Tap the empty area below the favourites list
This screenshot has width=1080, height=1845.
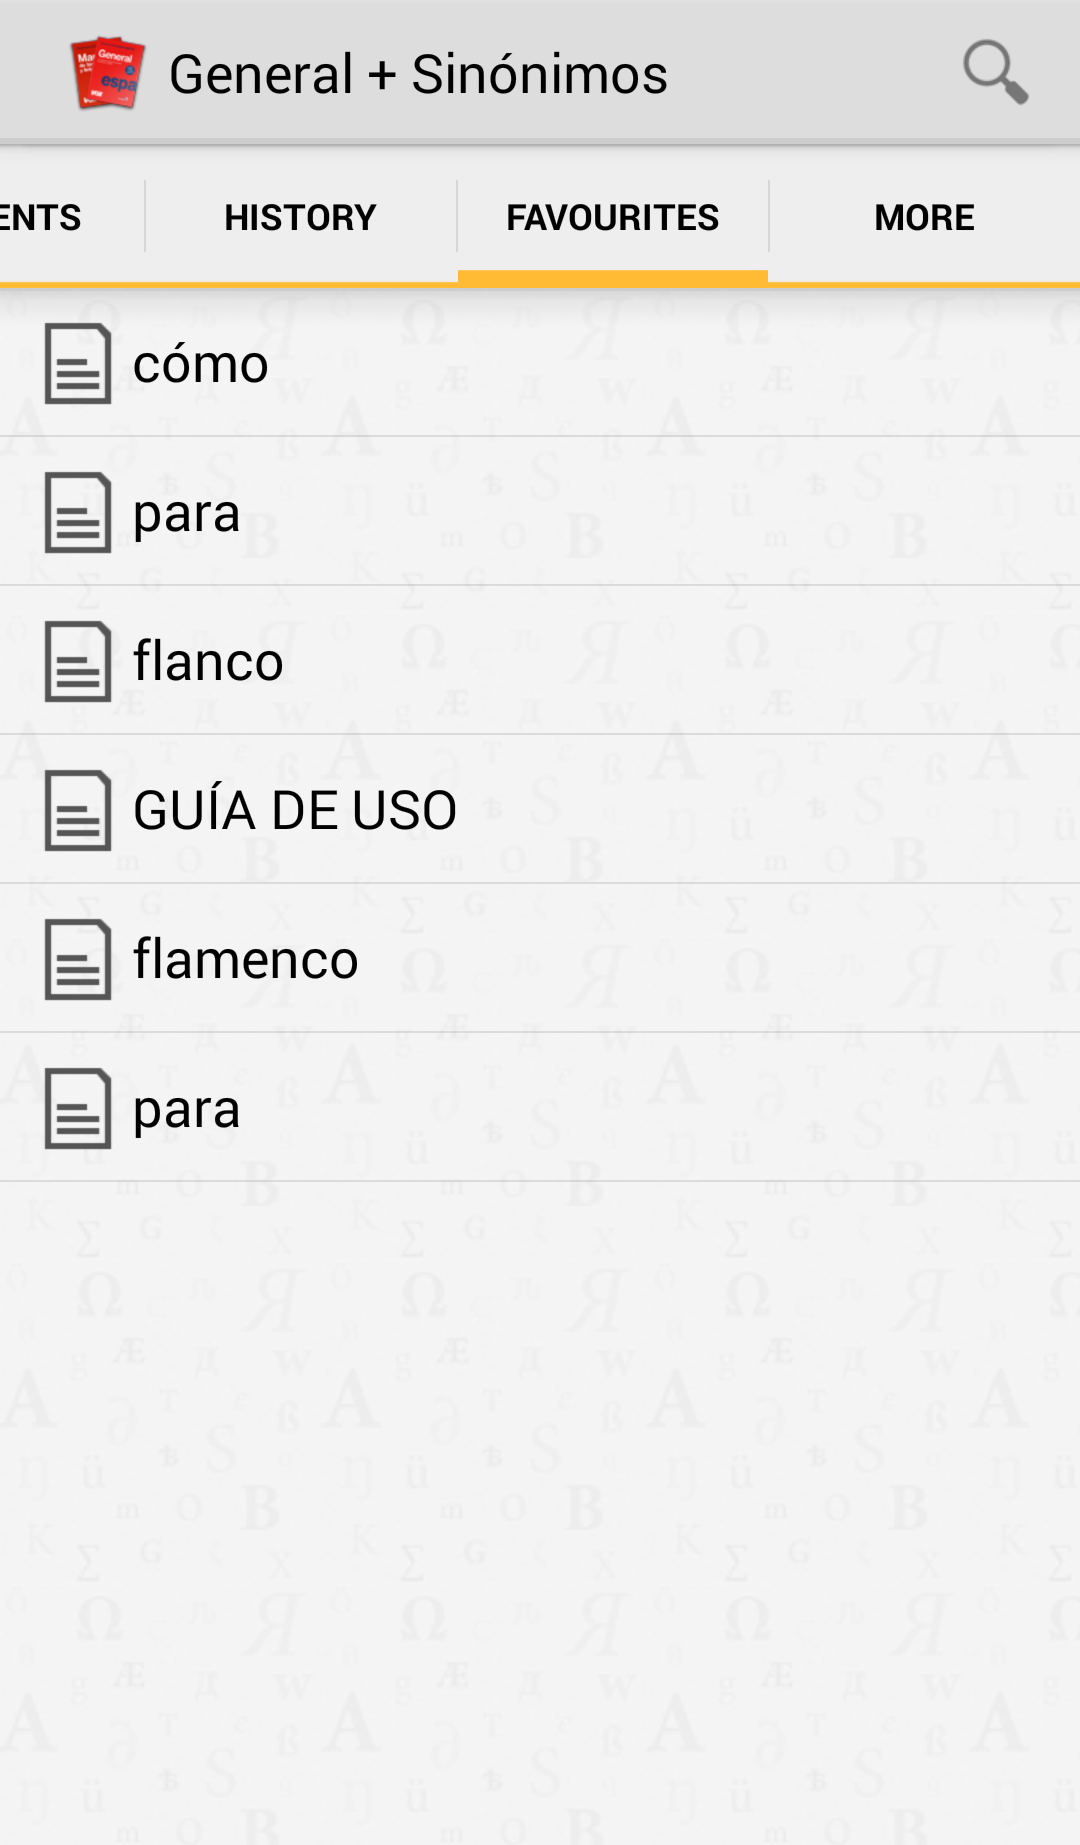pyautogui.click(x=540, y=1500)
